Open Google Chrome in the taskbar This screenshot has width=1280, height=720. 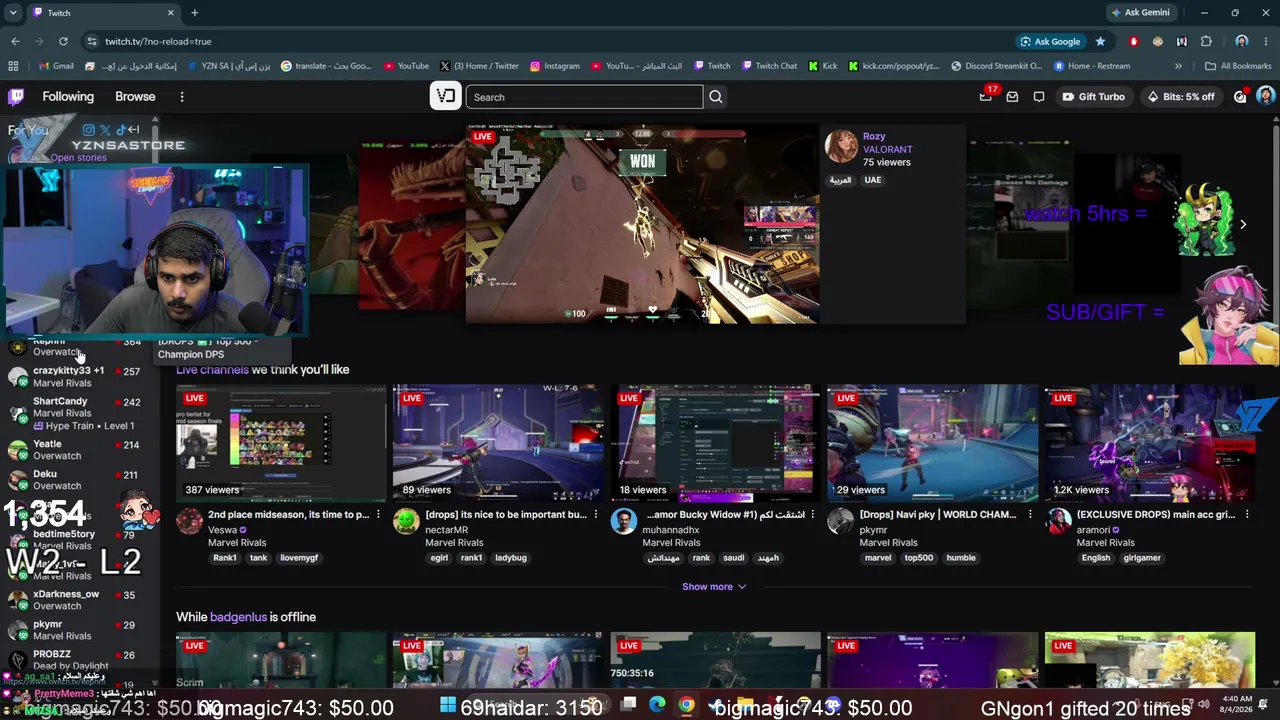(686, 705)
